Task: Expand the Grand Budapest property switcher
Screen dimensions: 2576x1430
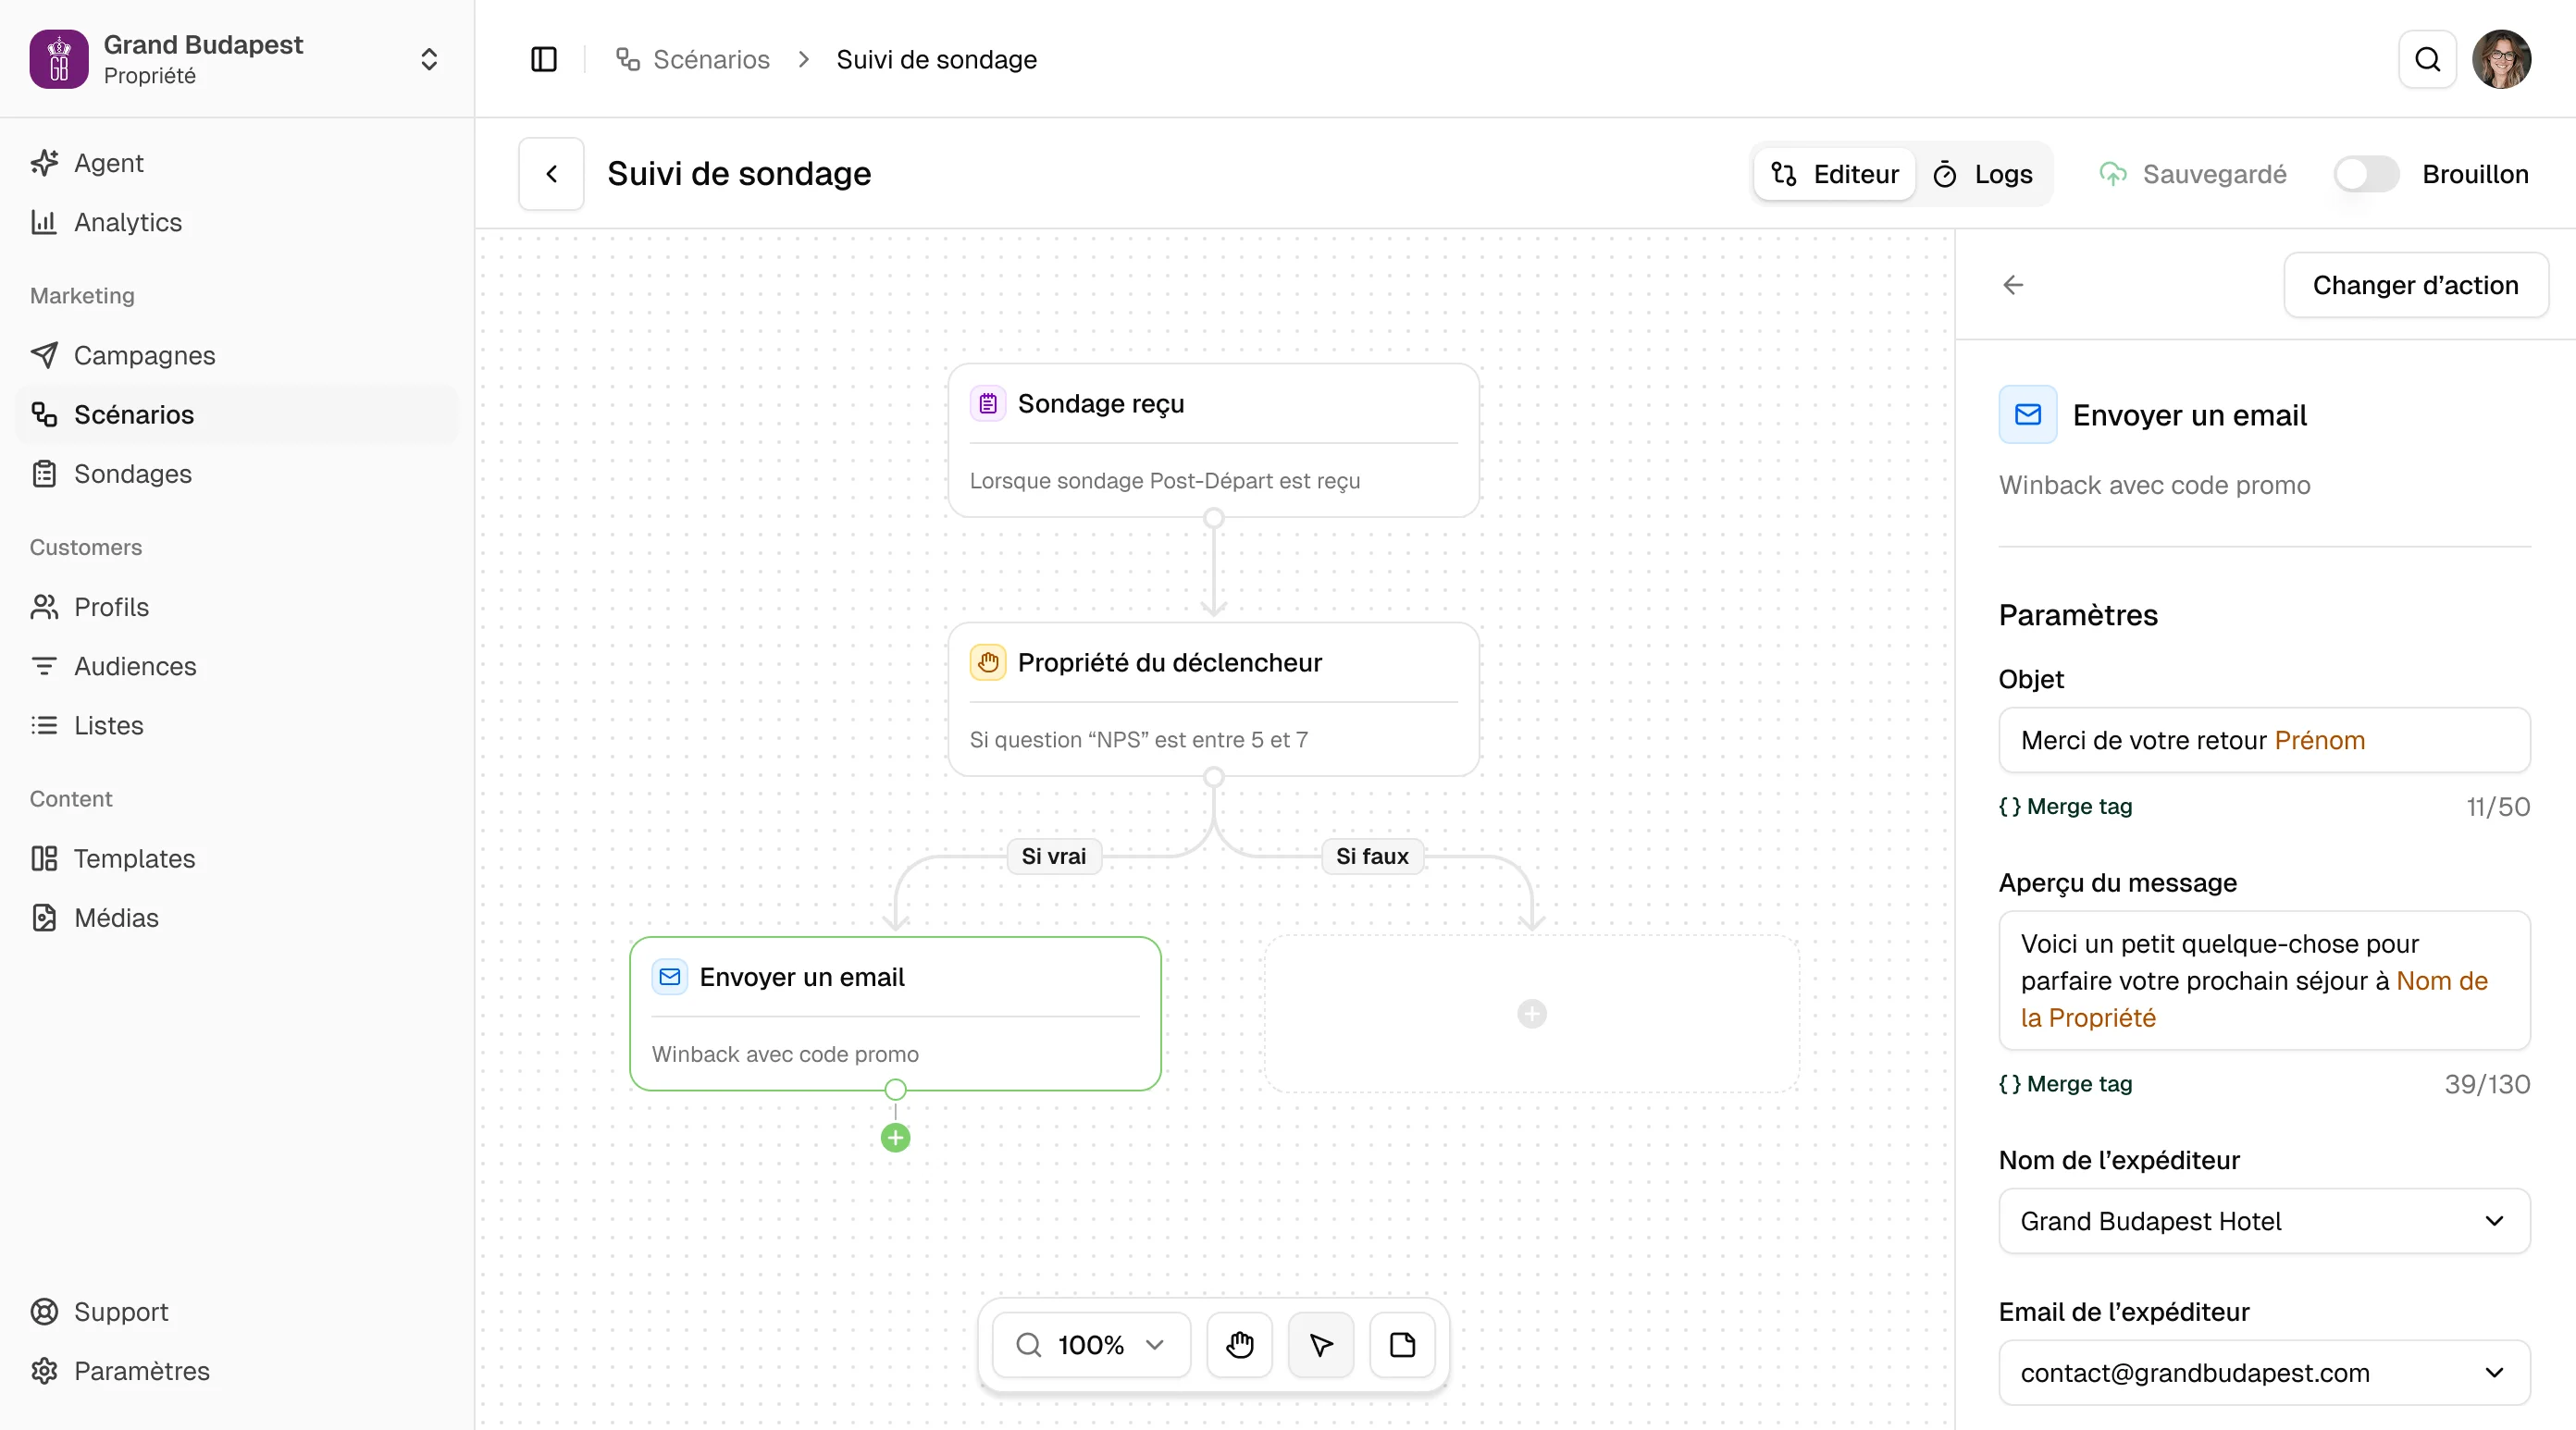Action: pos(429,59)
